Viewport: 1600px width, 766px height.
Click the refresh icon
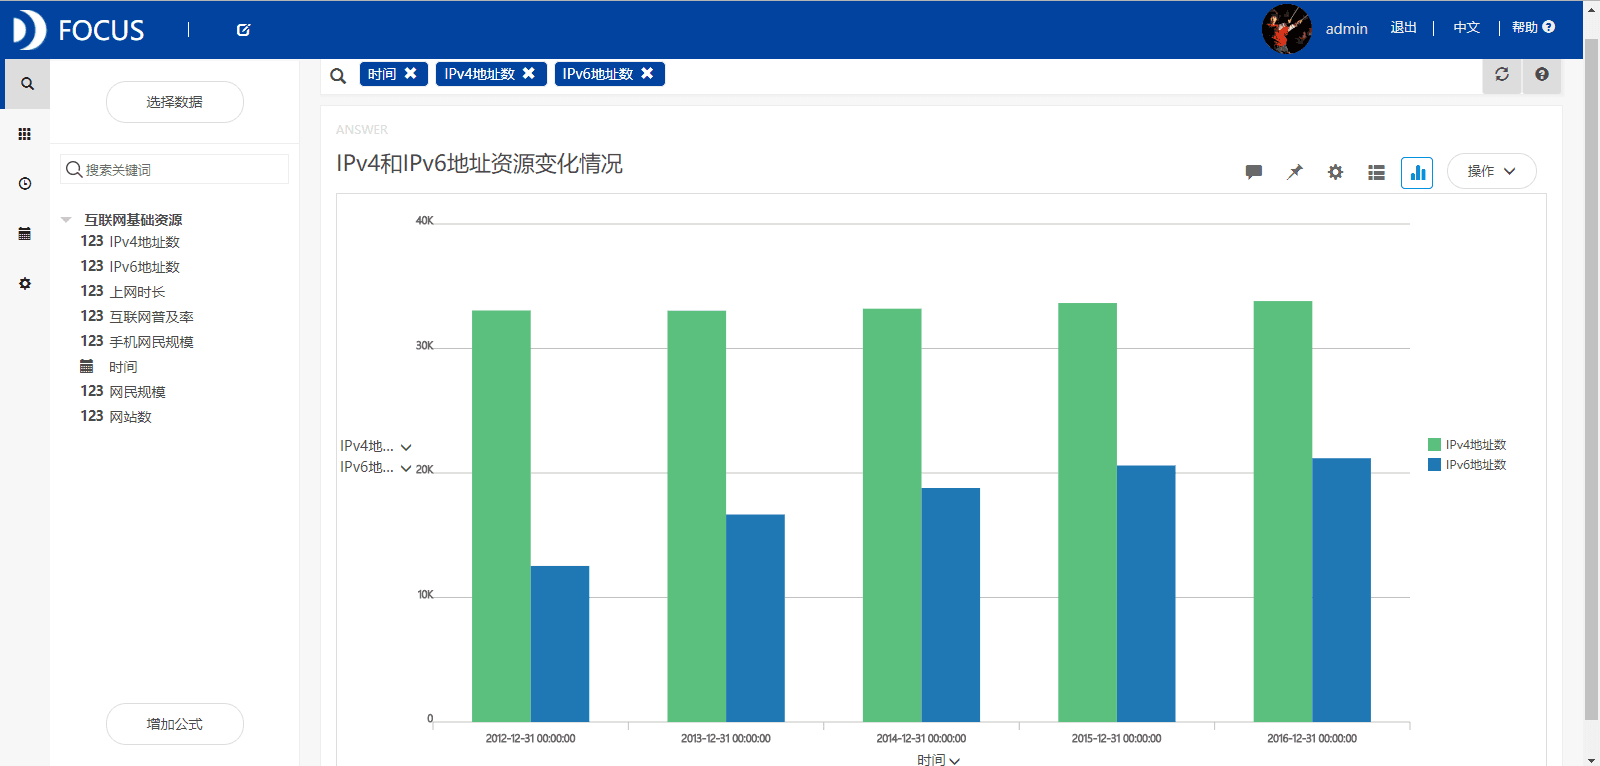click(x=1502, y=74)
